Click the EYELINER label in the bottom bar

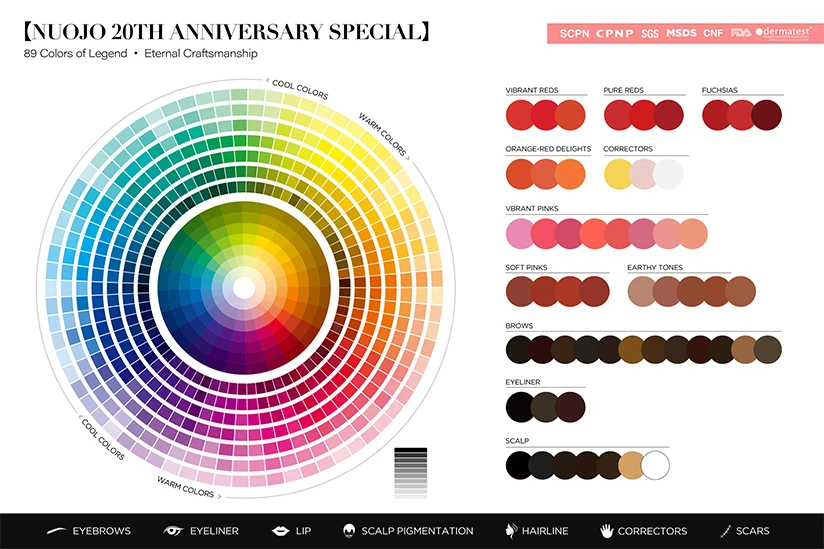point(214,531)
